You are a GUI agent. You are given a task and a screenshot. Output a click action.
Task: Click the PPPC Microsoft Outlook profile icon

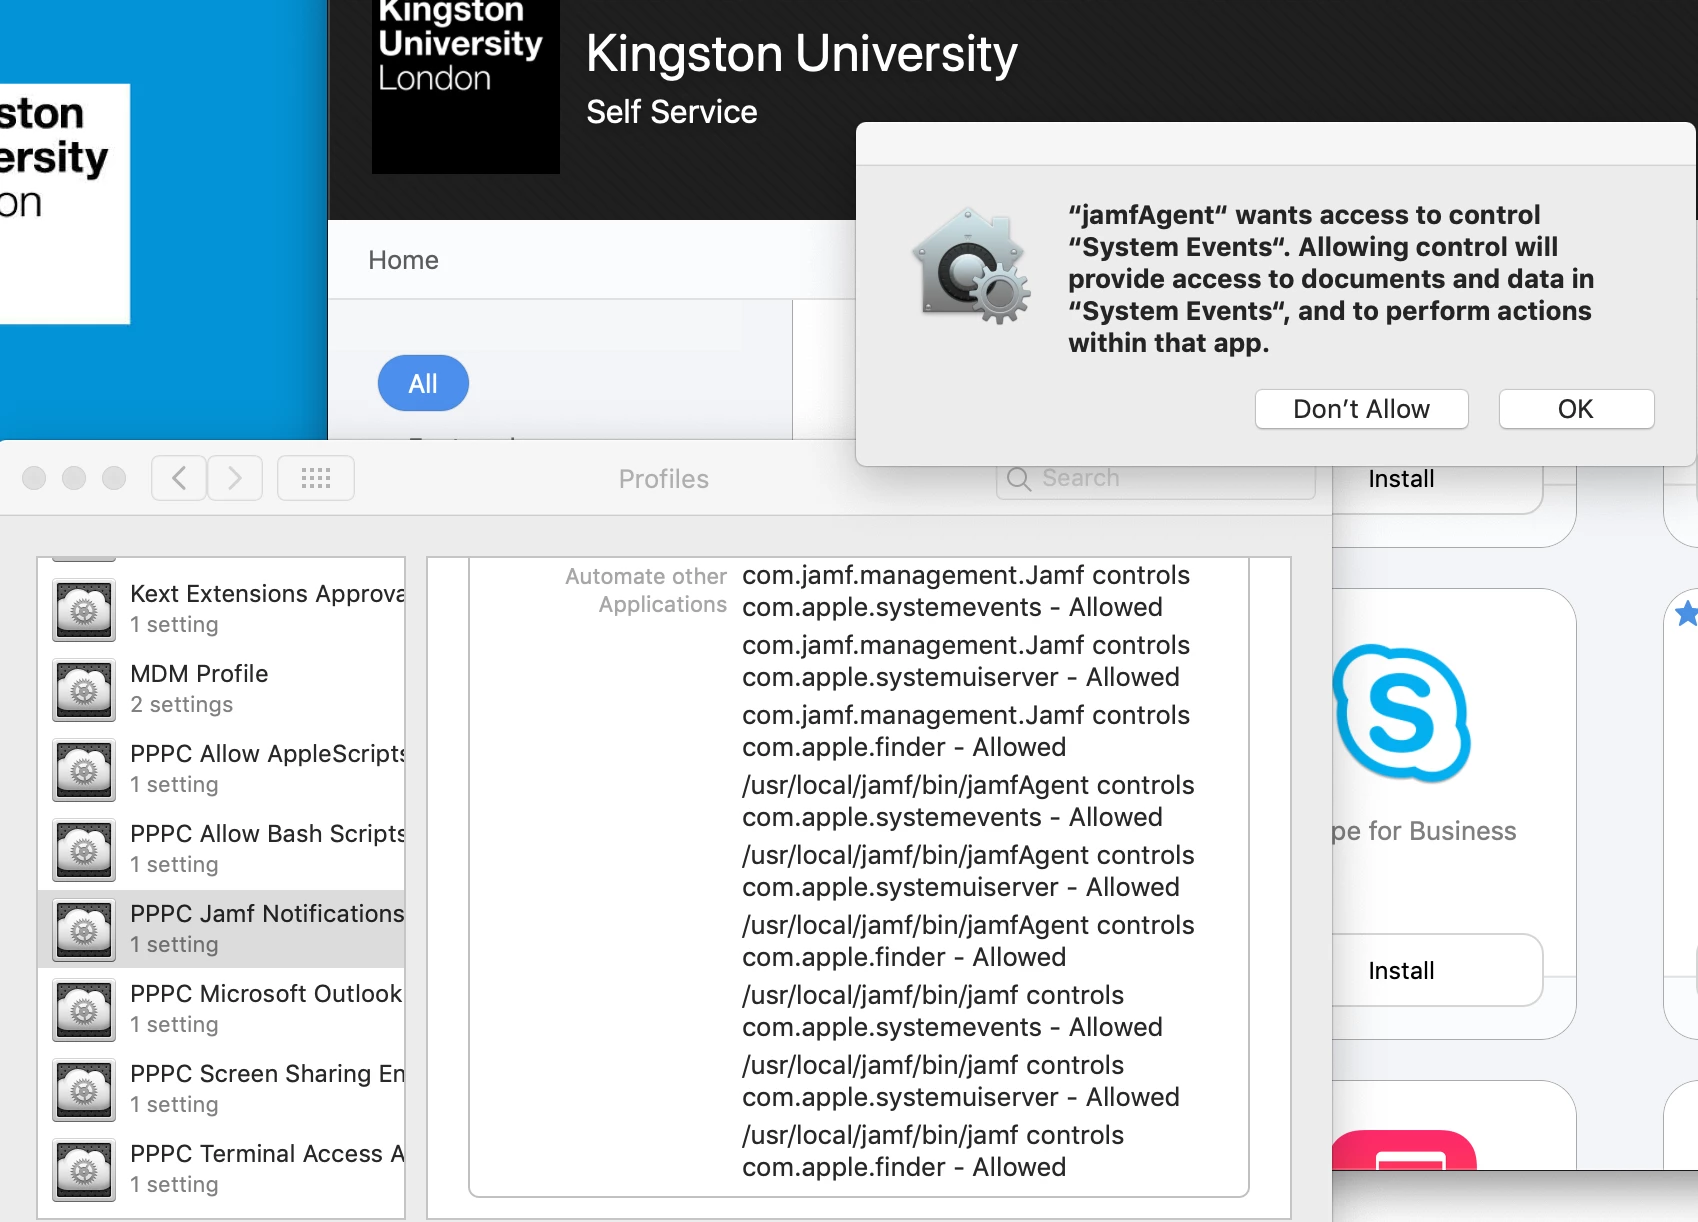pyautogui.click(x=84, y=1010)
